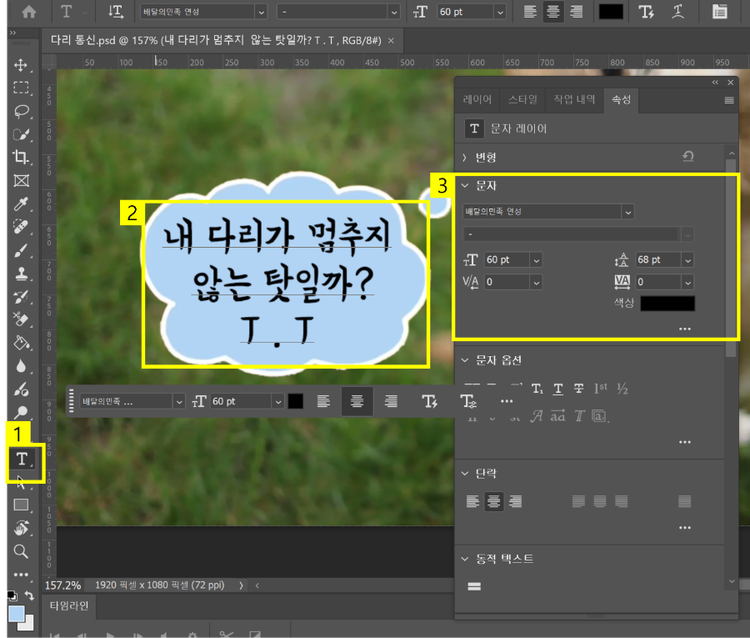Switch to the 스타일 tab

click(x=523, y=99)
